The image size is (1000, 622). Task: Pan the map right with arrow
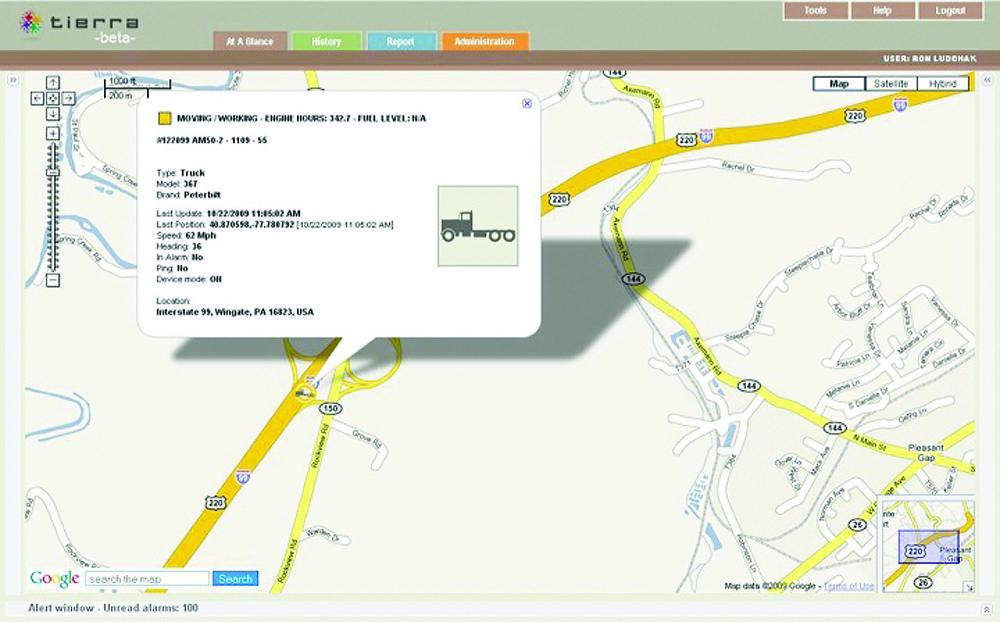pyautogui.click(x=68, y=98)
